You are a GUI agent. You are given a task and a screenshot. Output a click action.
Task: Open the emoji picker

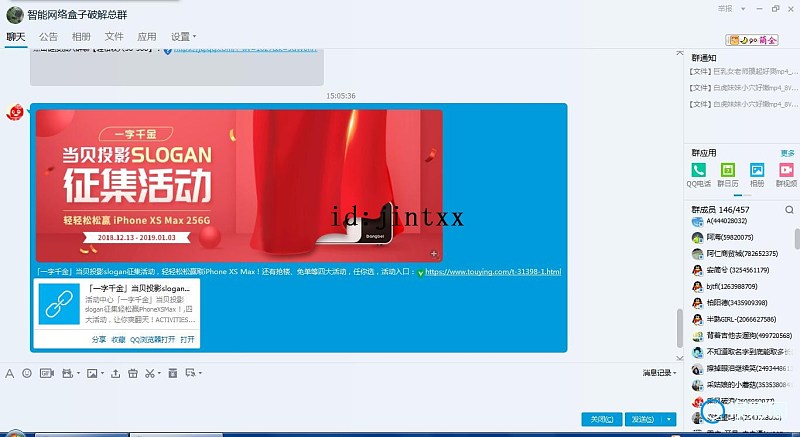click(27, 374)
